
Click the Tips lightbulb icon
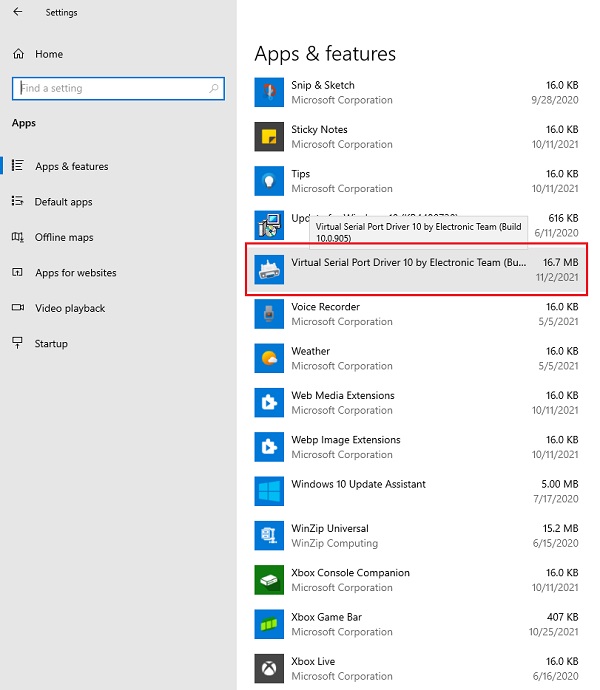tap(269, 181)
